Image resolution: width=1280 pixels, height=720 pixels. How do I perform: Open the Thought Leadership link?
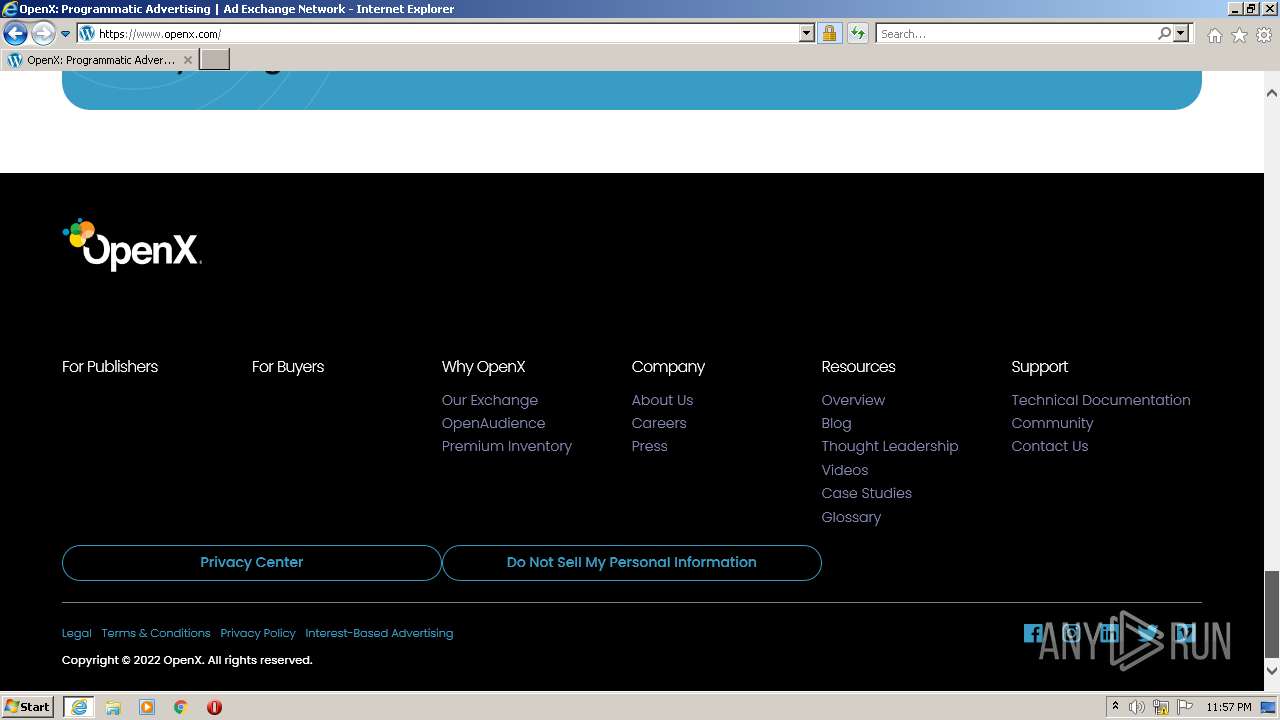(890, 446)
